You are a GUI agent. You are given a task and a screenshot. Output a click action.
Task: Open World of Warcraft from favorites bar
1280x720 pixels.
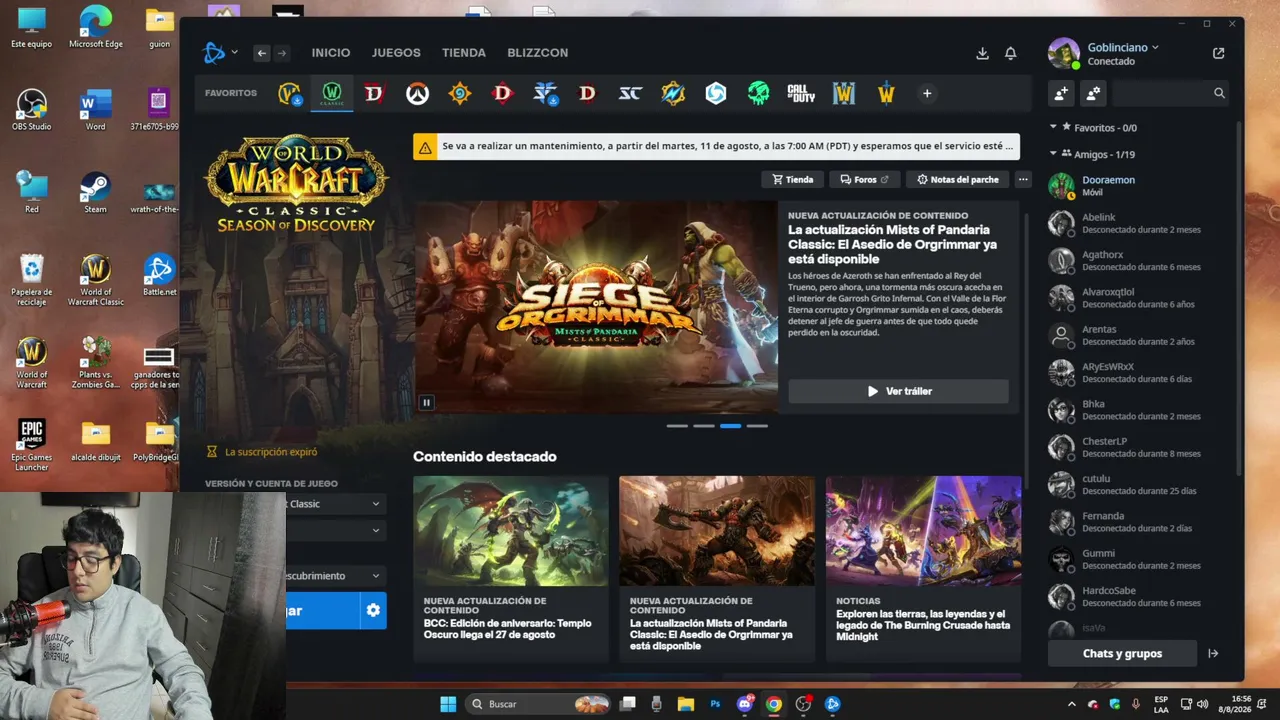click(x=289, y=94)
